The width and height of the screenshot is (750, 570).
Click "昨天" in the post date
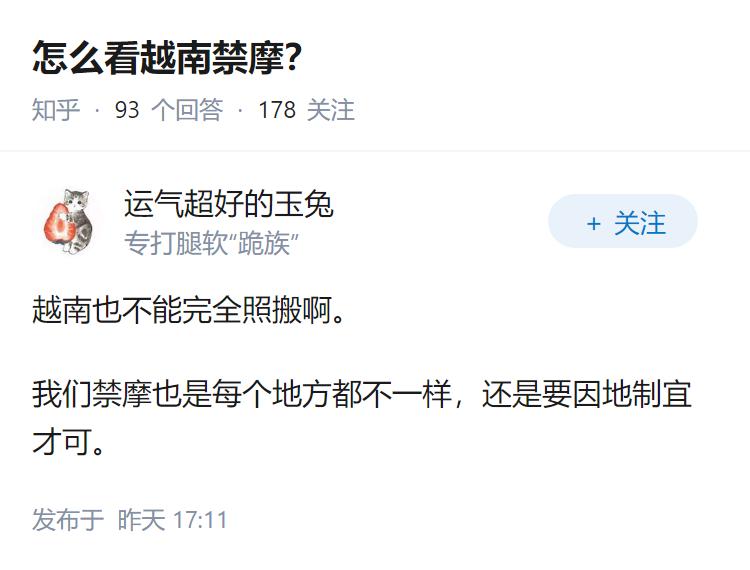(141, 520)
